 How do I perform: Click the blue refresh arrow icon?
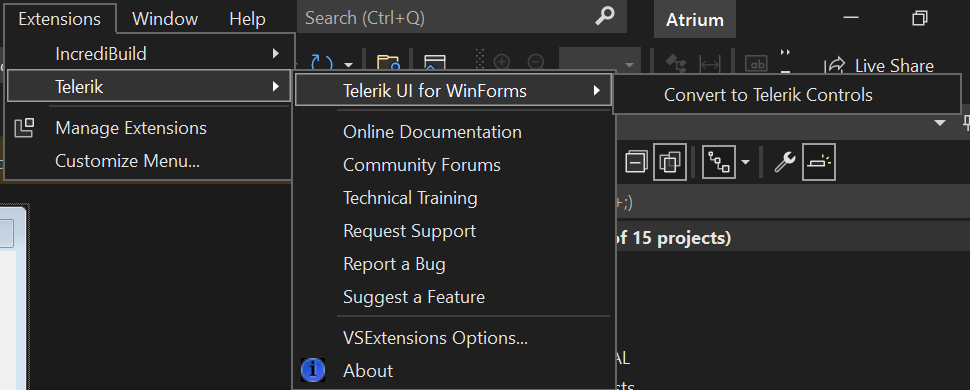tap(322, 63)
